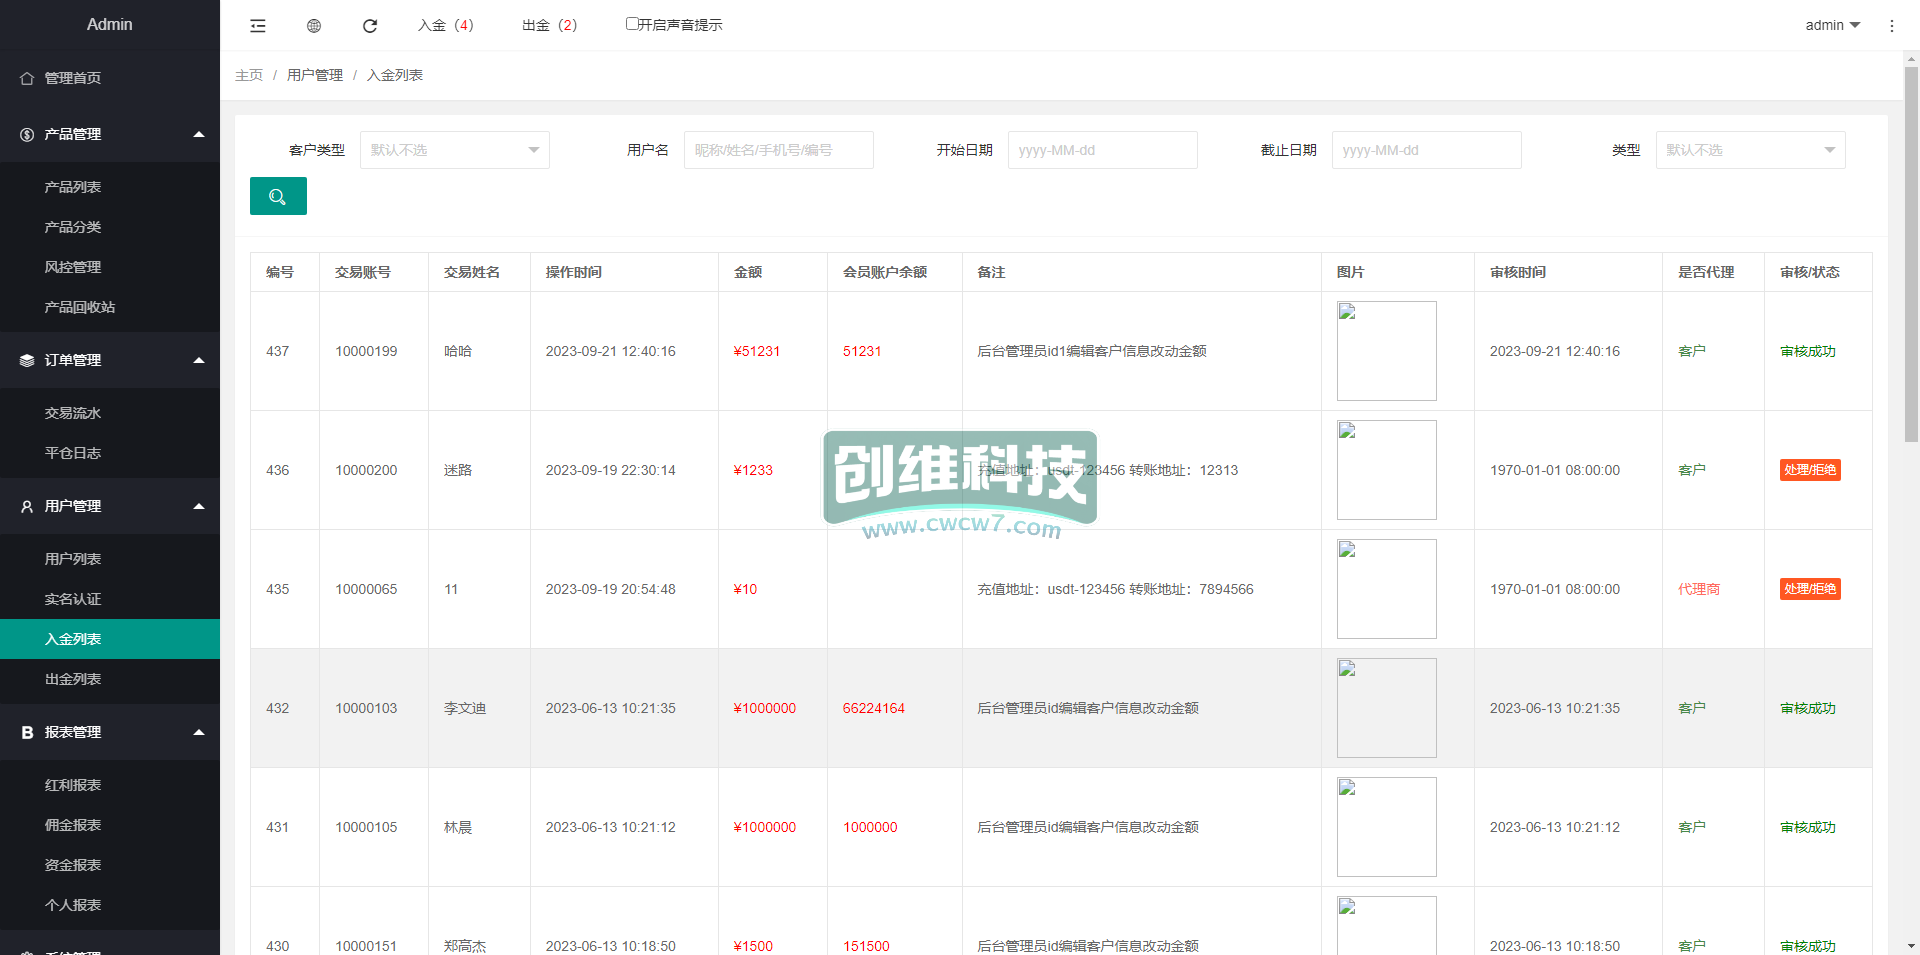Enable the 开启声音提示 checkbox

(632, 24)
